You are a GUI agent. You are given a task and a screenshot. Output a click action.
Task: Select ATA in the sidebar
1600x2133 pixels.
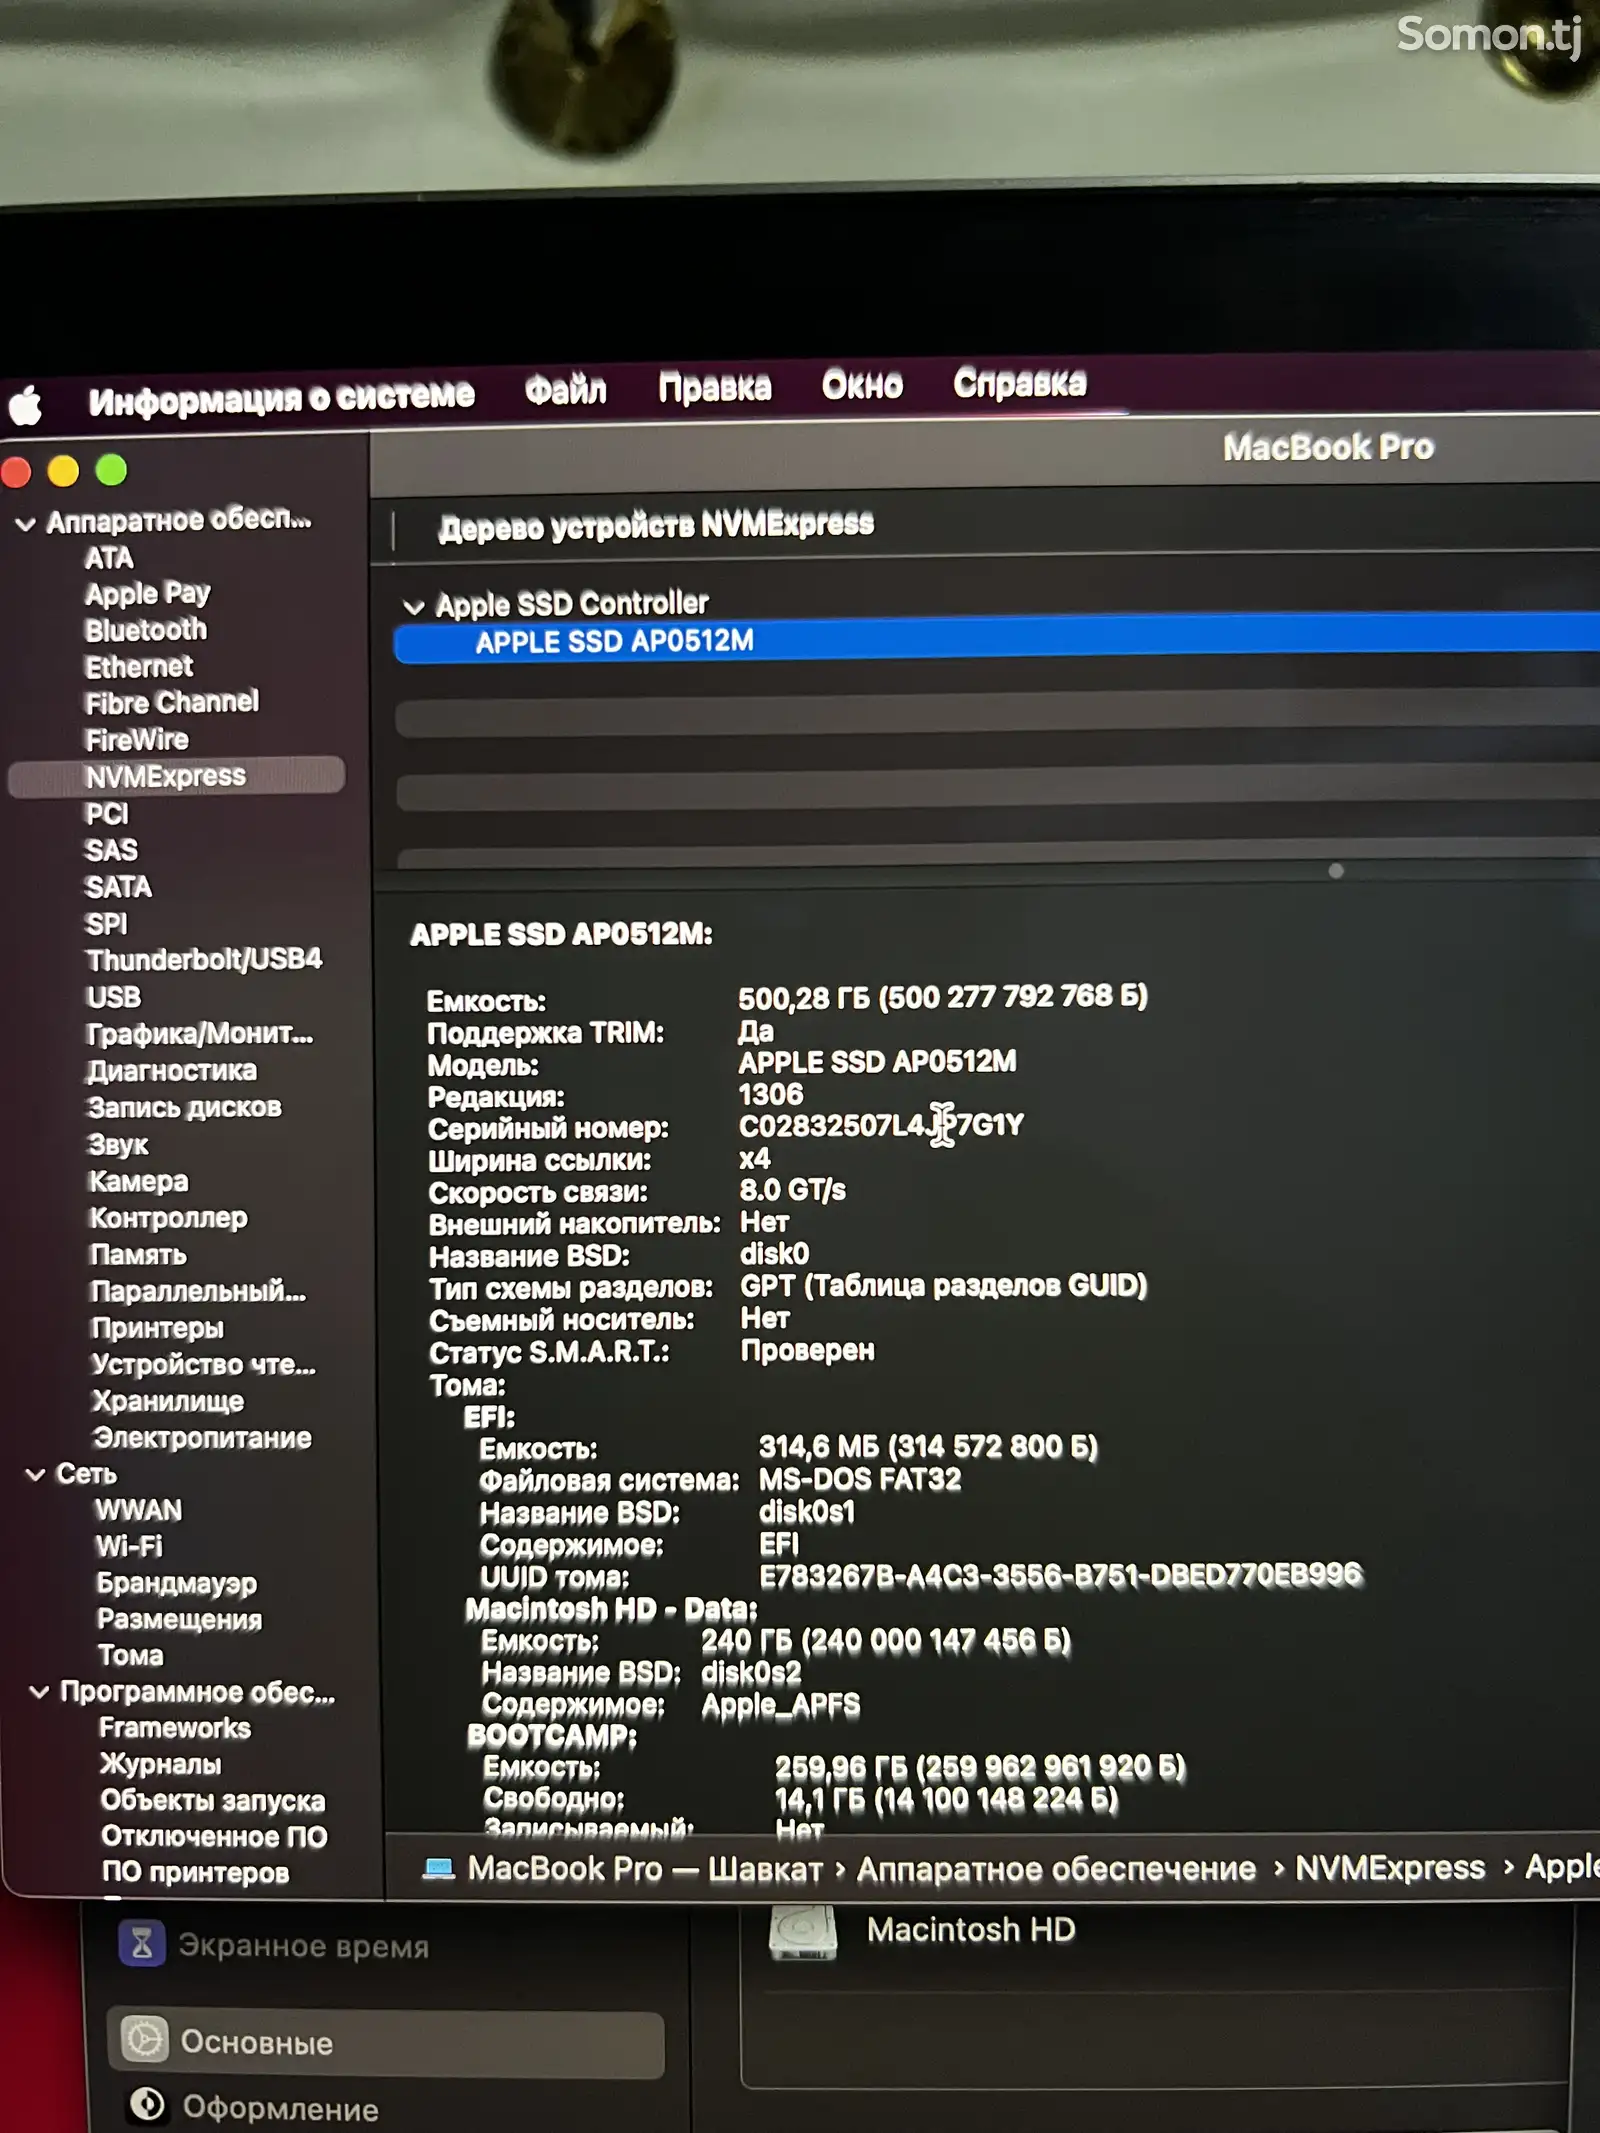click(109, 558)
